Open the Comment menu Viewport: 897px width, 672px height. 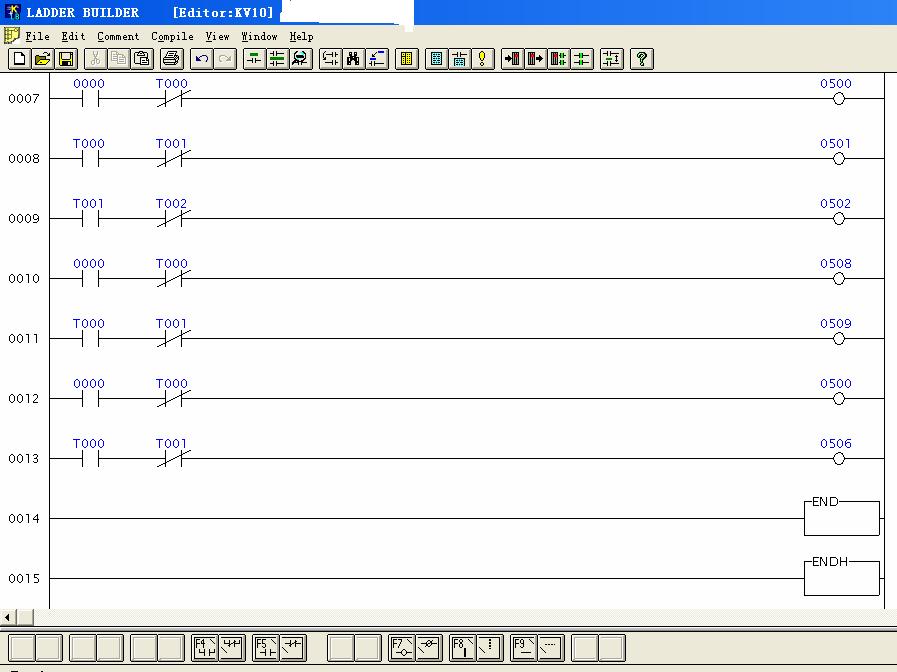pos(118,37)
